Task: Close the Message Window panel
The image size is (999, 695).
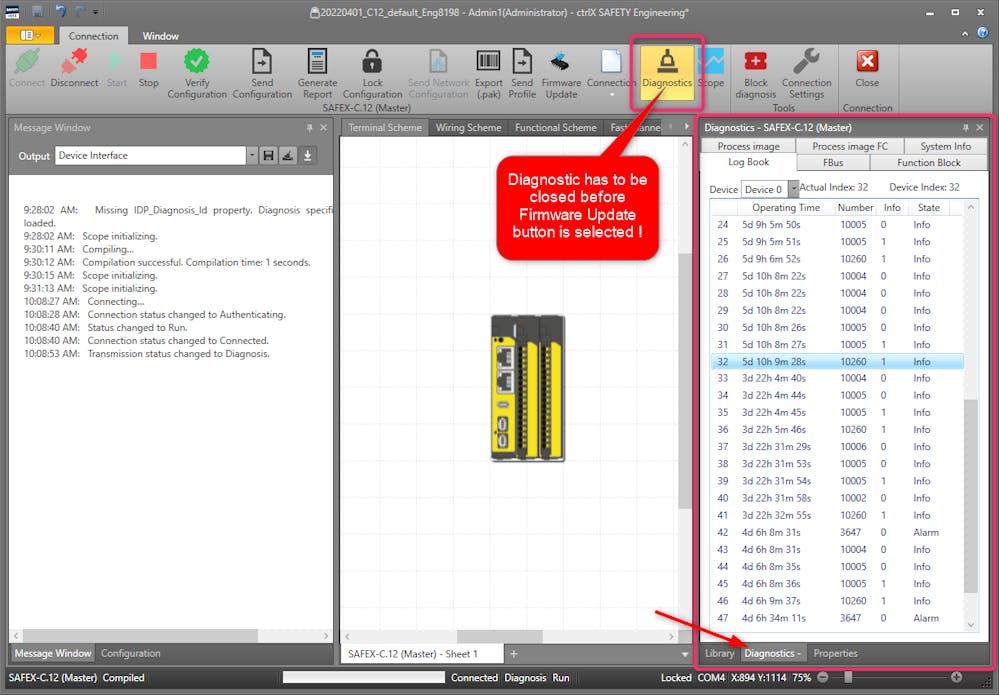Action: pyautogui.click(x=324, y=127)
